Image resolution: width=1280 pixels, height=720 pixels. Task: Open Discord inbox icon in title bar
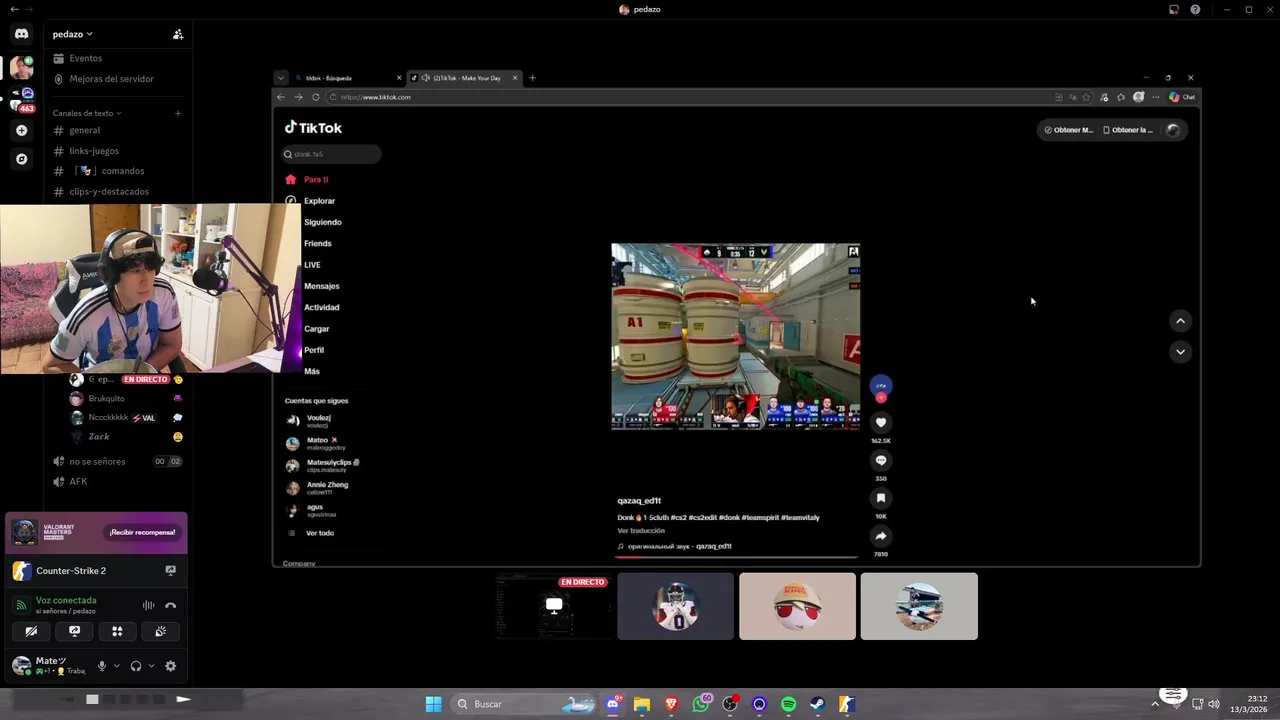pyautogui.click(x=1174, y=9)
